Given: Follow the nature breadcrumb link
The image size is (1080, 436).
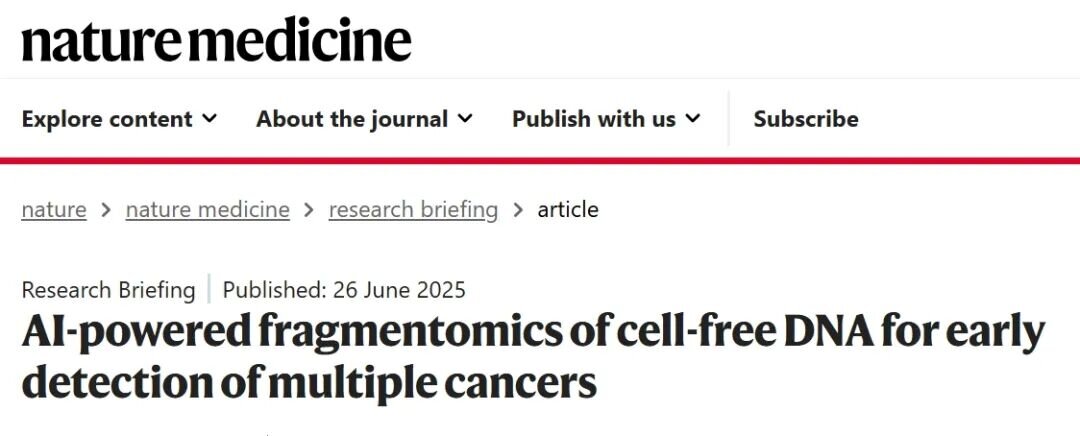Looking at the screenshot, I should click(x=54, y=210).
